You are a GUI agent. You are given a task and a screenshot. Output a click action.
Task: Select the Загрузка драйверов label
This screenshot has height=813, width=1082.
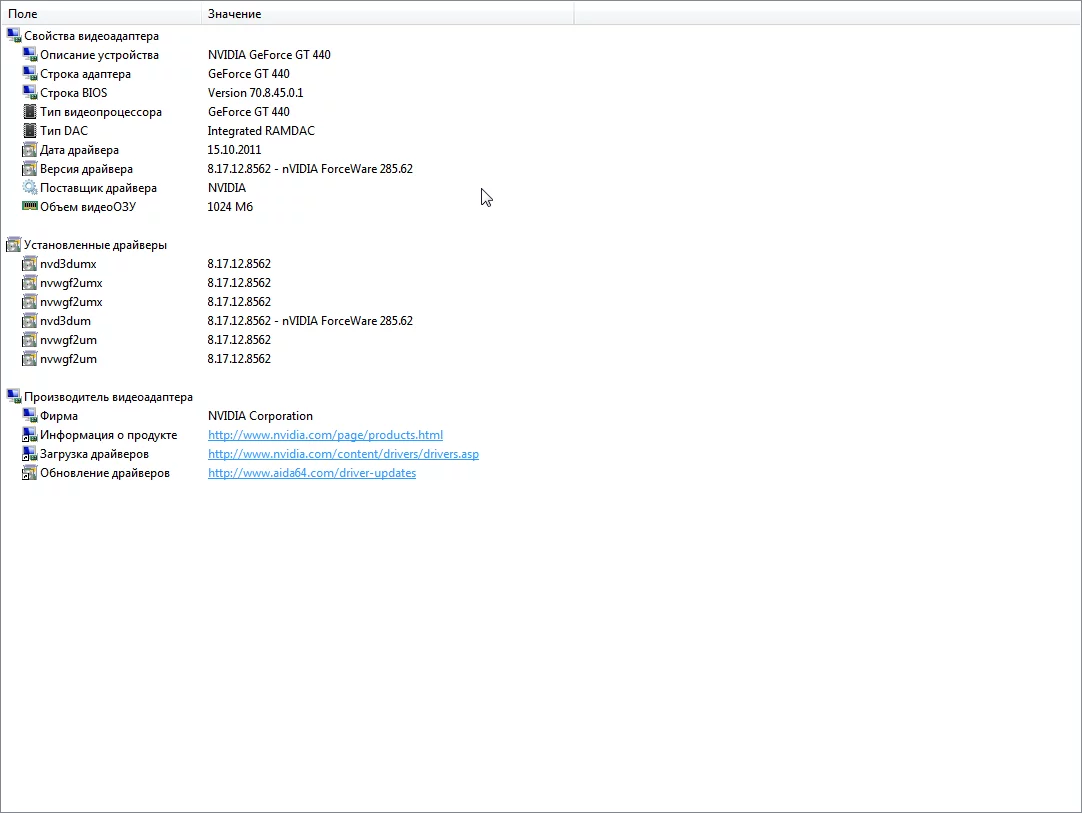[95, 454]
